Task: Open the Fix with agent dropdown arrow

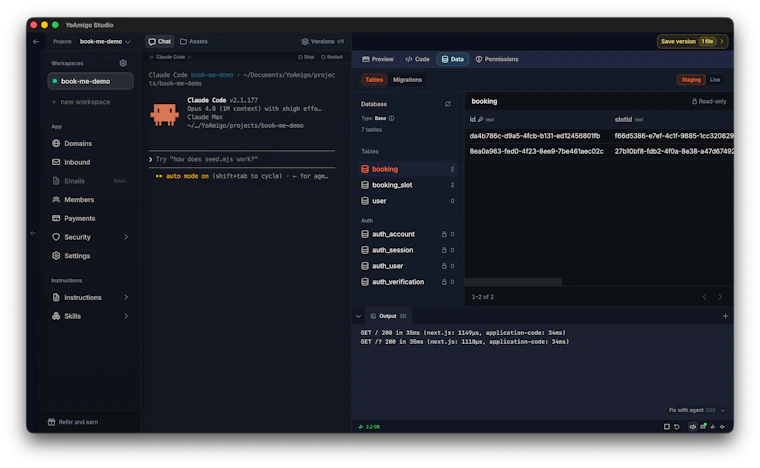Action: (x=723, y=410)
